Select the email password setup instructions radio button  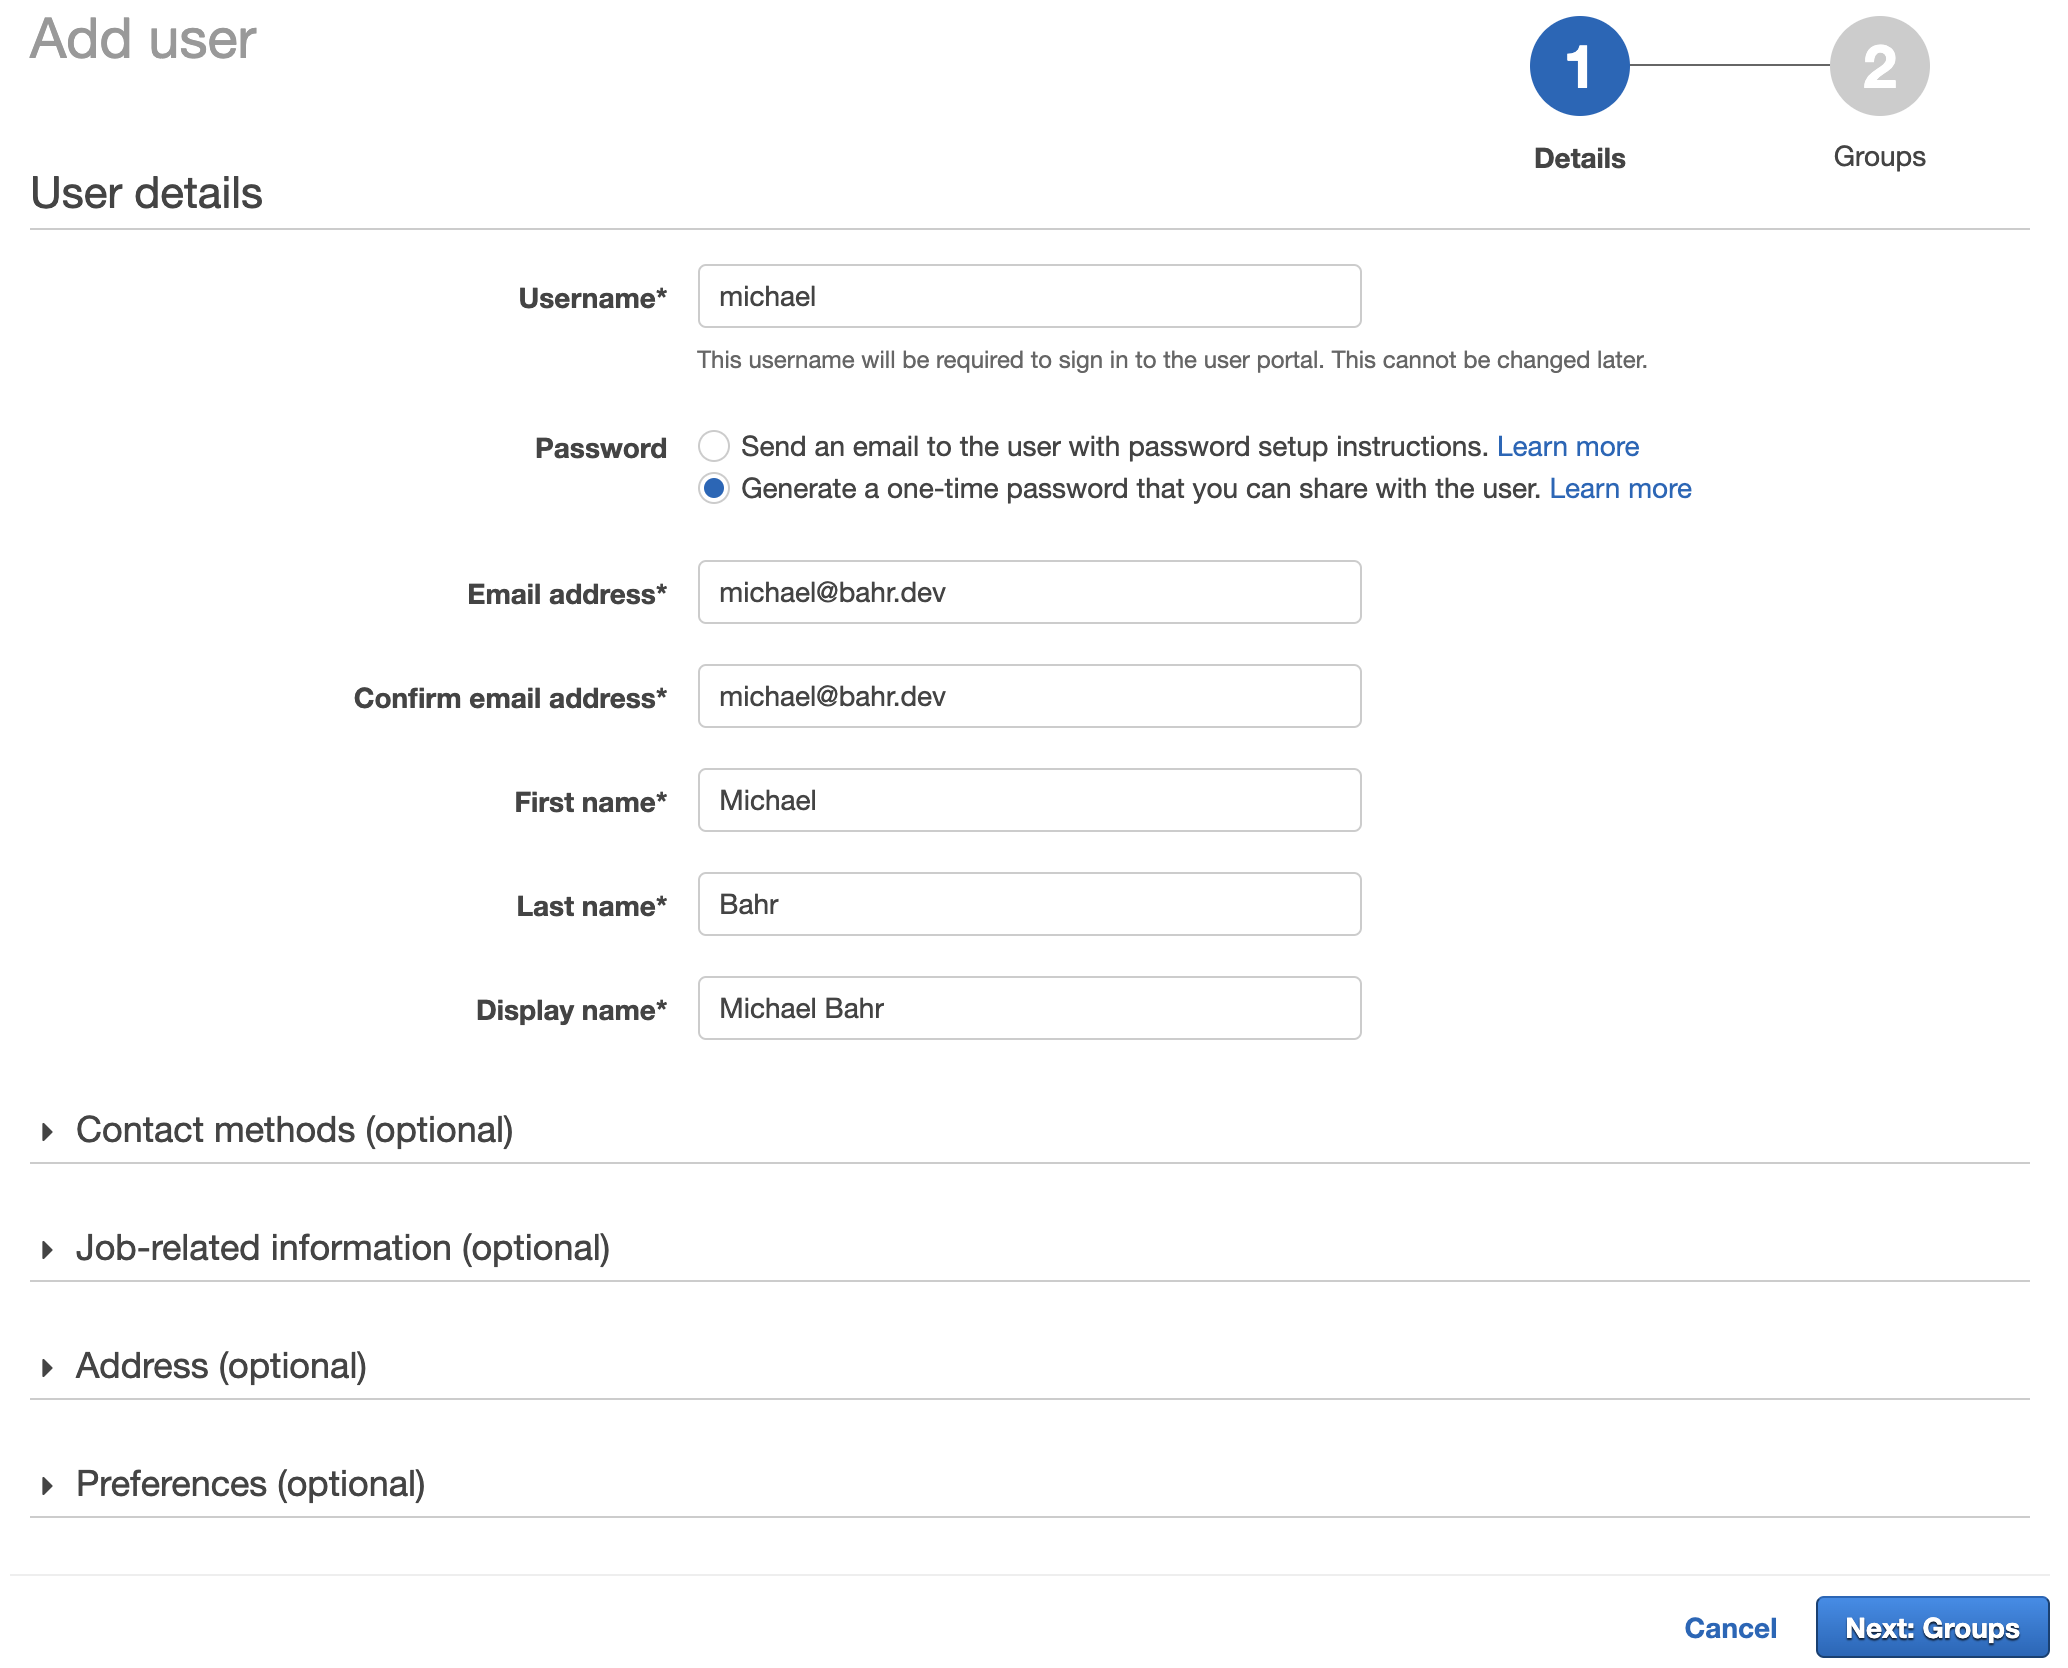pyautogui.click(x=713, y=446)
